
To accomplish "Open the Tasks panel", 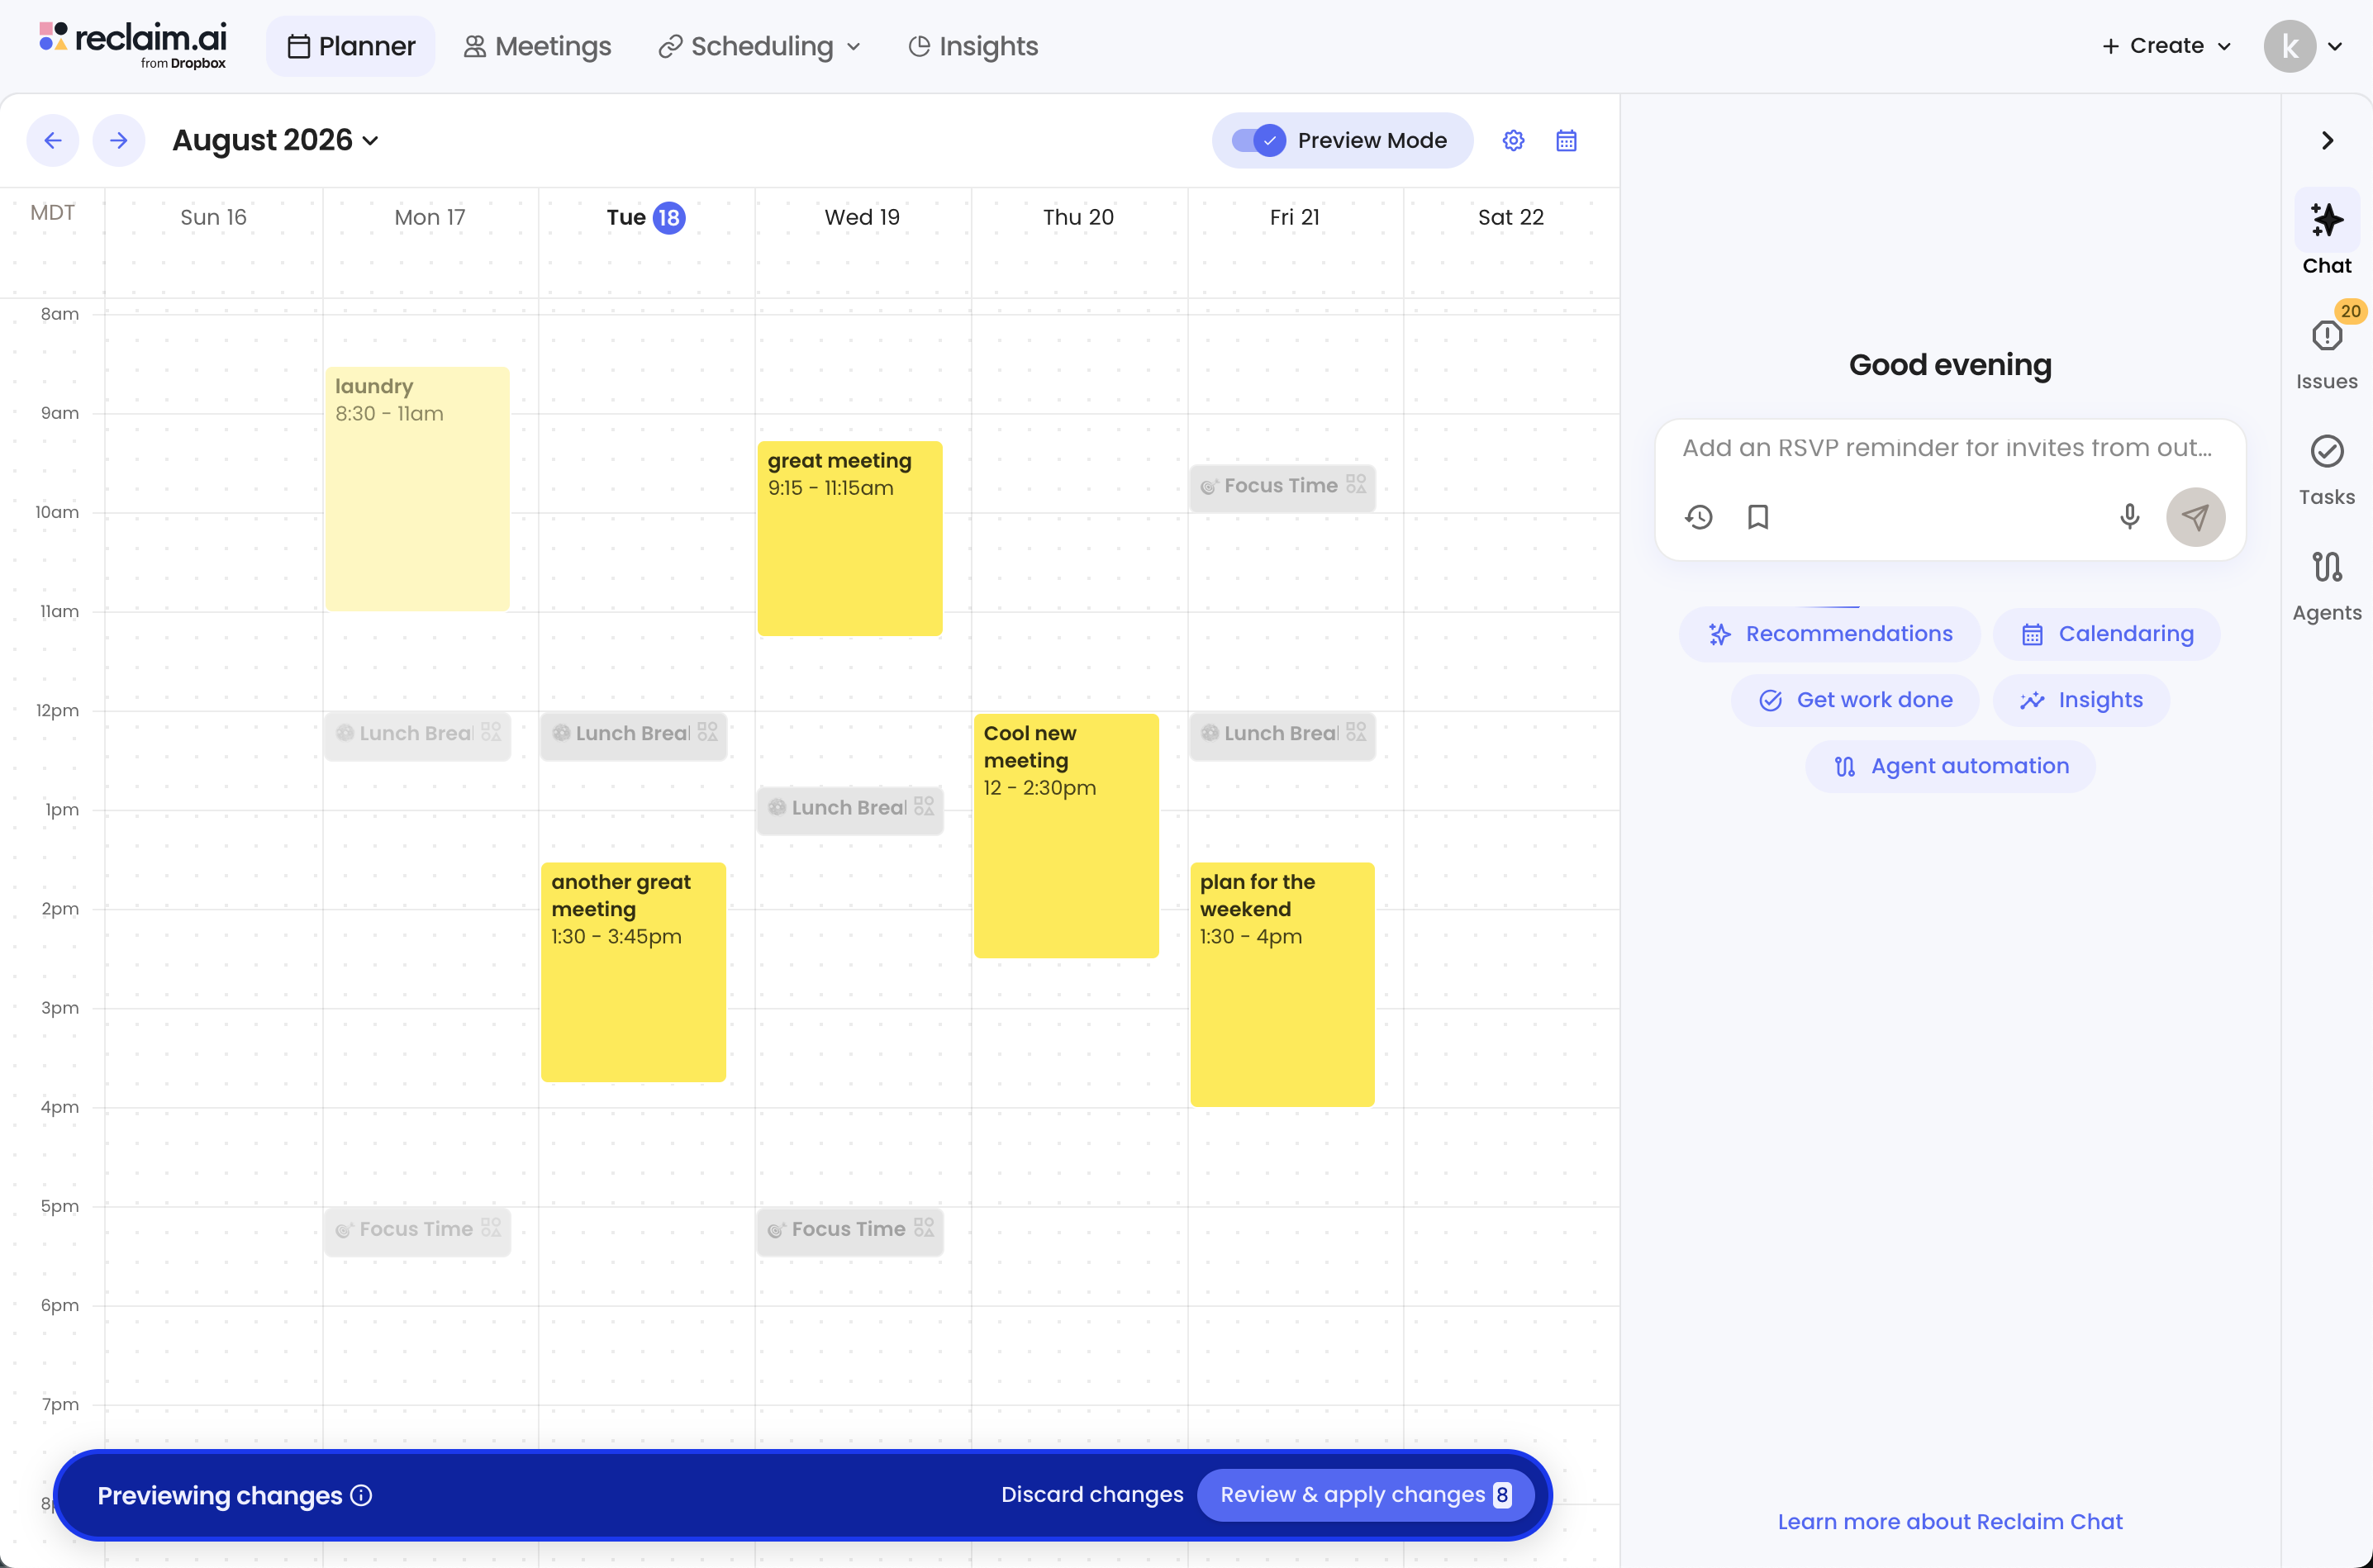I will coord(2327,469).
